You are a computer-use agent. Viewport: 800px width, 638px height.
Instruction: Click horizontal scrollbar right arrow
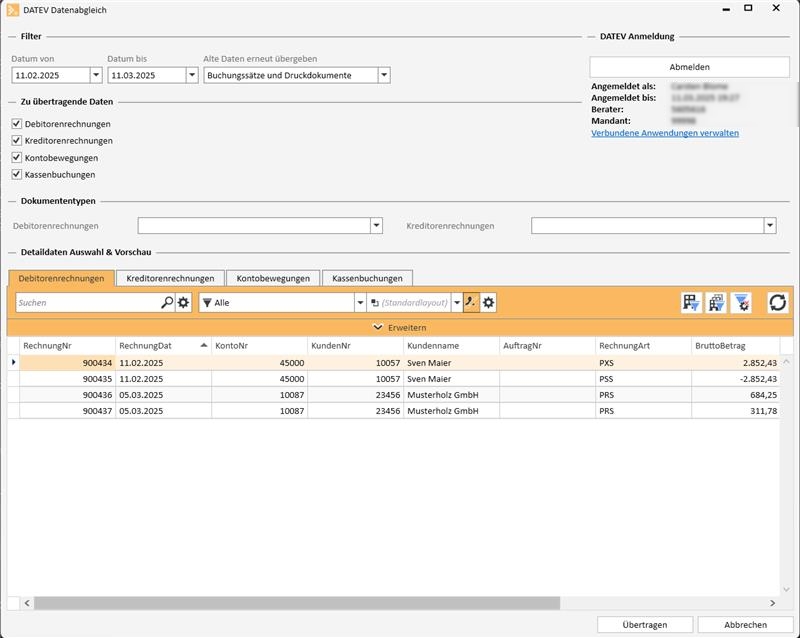point(772,603)
